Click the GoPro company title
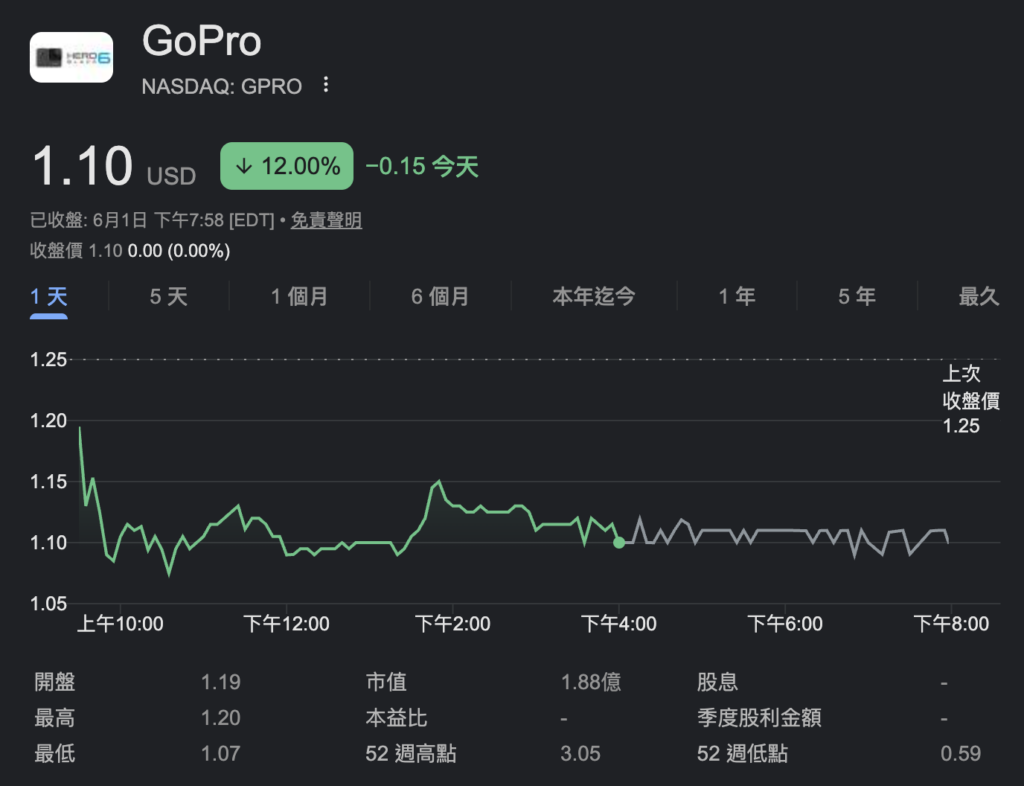 point(202,40)
